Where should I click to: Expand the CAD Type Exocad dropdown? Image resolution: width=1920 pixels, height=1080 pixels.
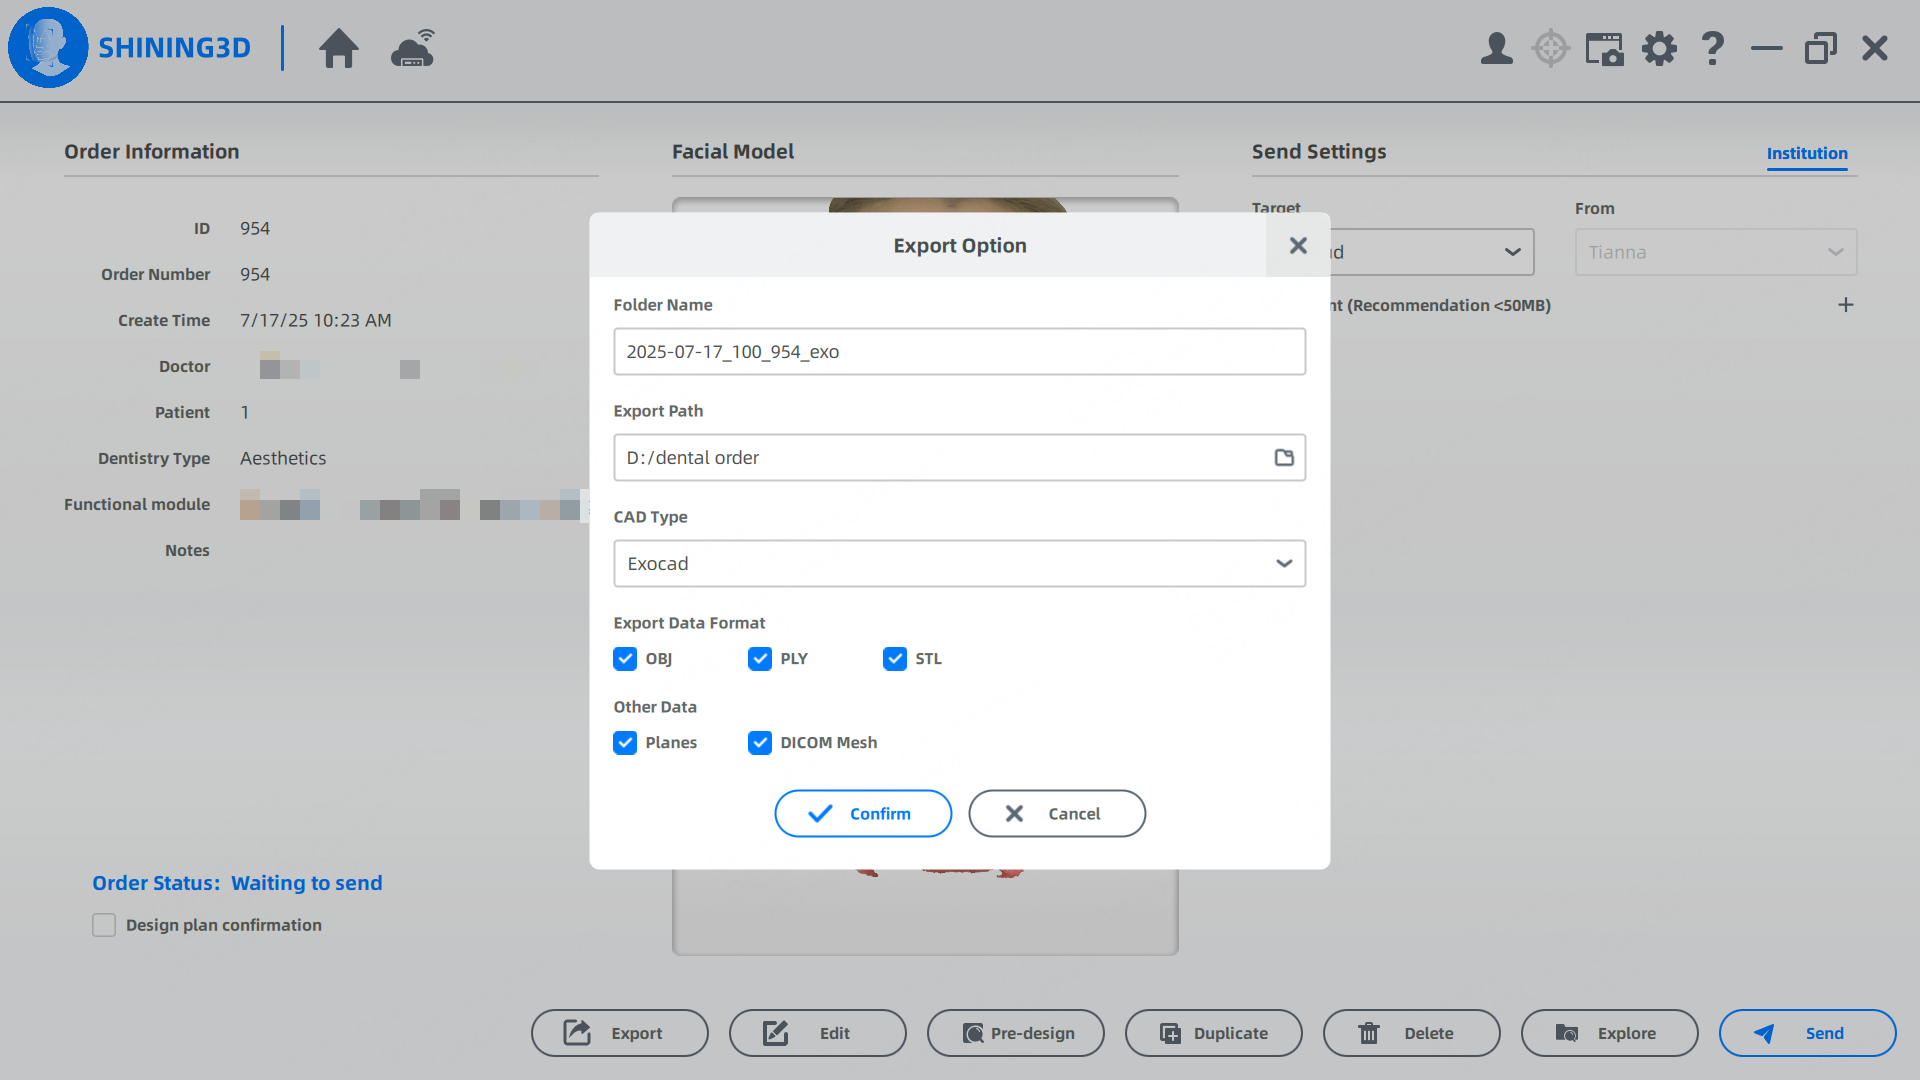[x=959, y=563]
